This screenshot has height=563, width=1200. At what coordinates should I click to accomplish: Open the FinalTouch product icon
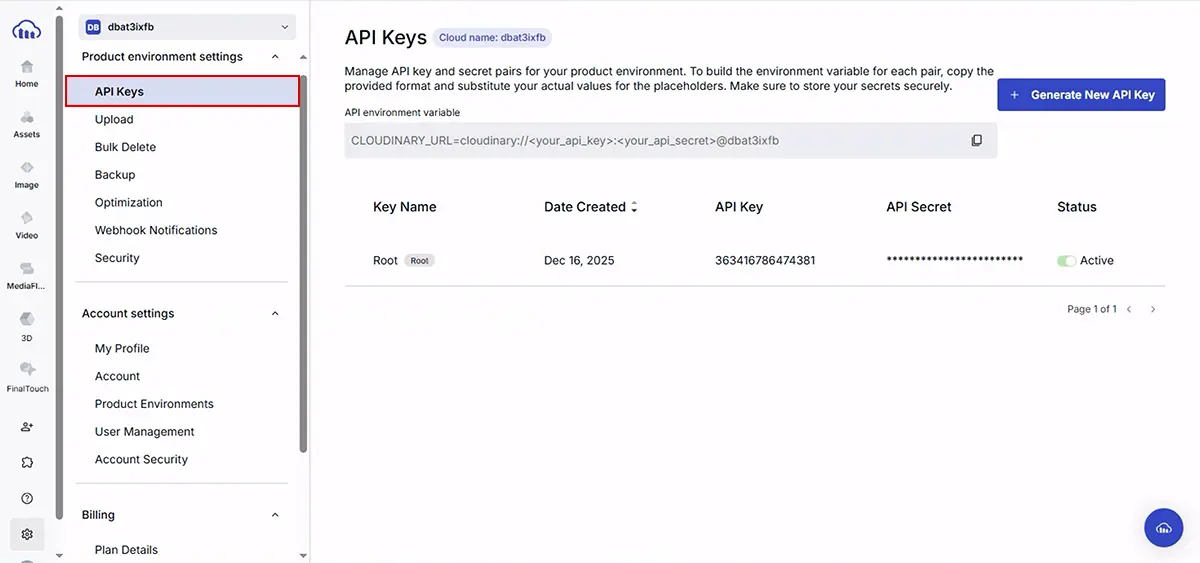[27, 371]
